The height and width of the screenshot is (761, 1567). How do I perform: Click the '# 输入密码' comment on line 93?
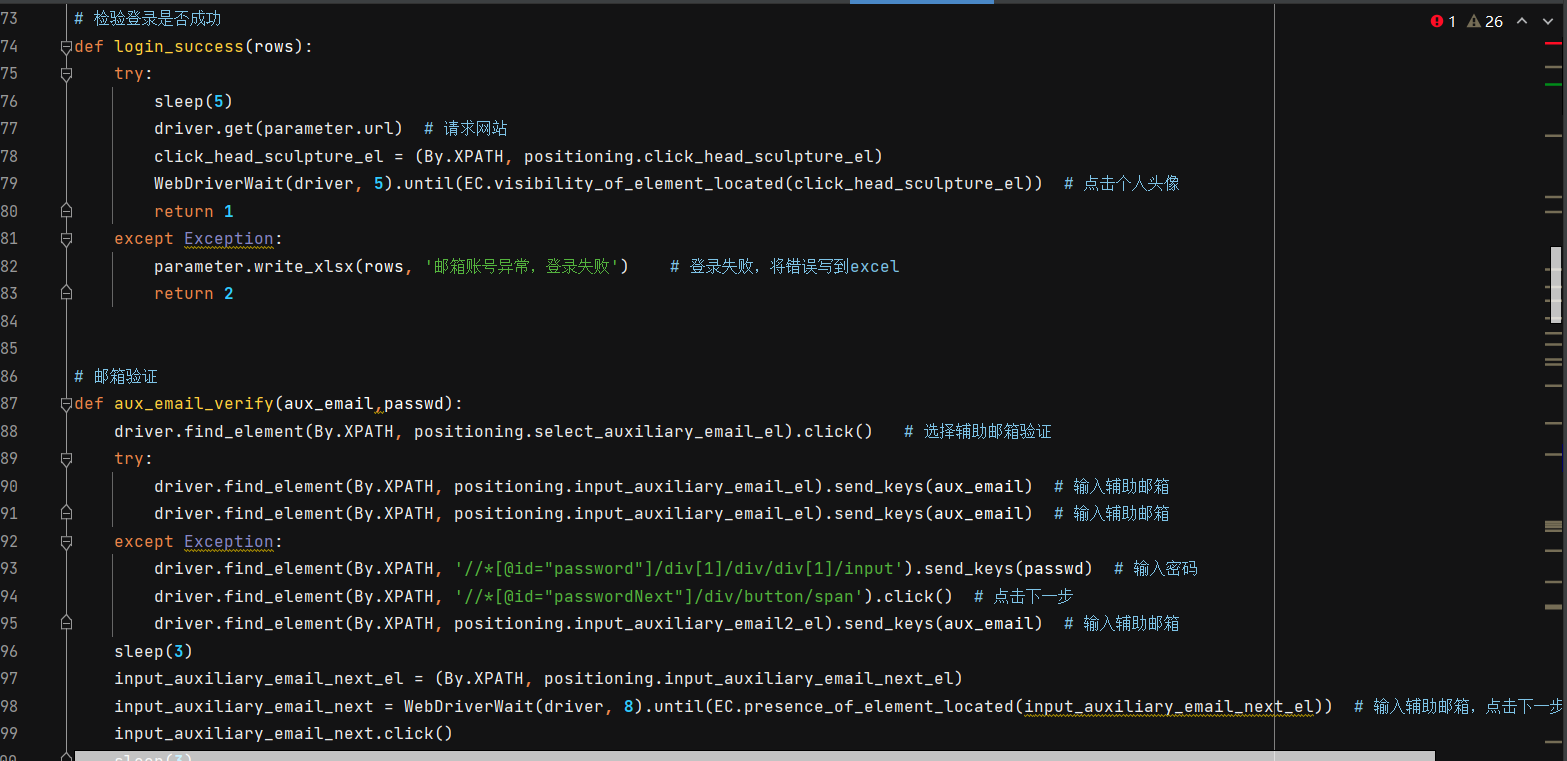(x=1155, y=568)
